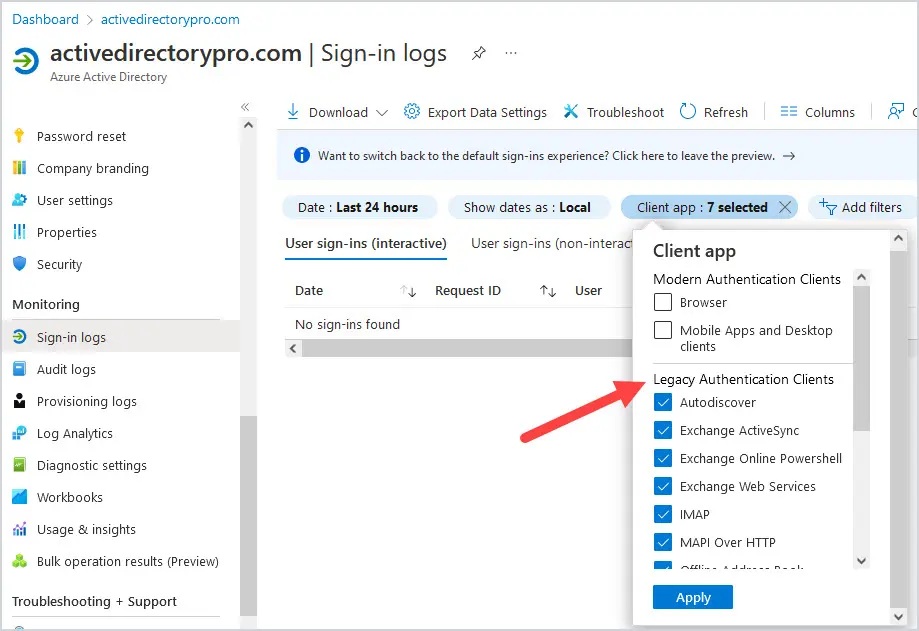This screenshot has height=631, width=919.
Task: Open Provisioning logs in sidebar
Action: point(87,401)
